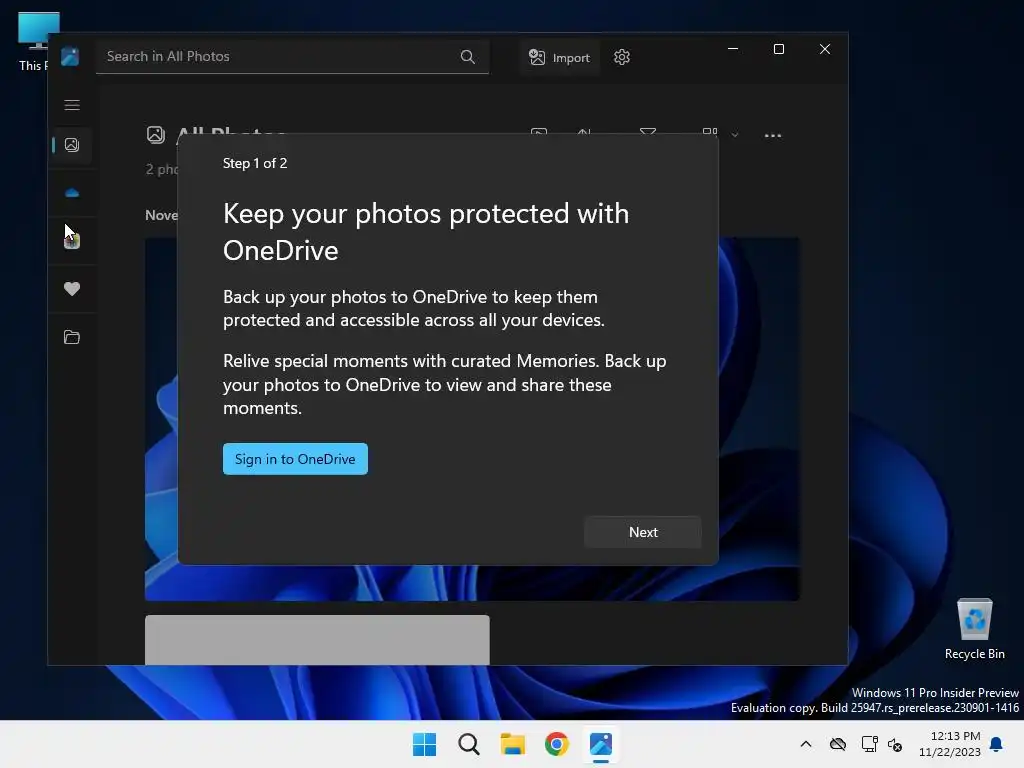Open Windows Start menu
The image size is (1024, 768).
(424, 744)
